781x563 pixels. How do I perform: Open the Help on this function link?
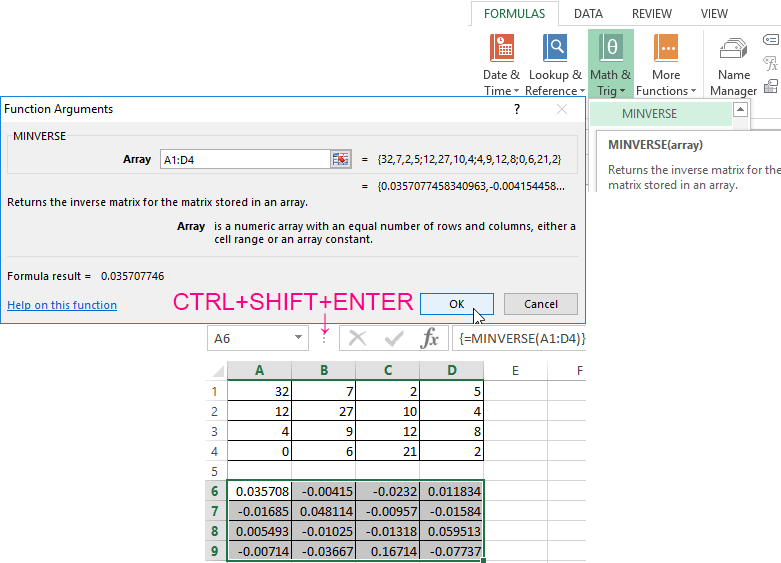(x=62, y=305)
